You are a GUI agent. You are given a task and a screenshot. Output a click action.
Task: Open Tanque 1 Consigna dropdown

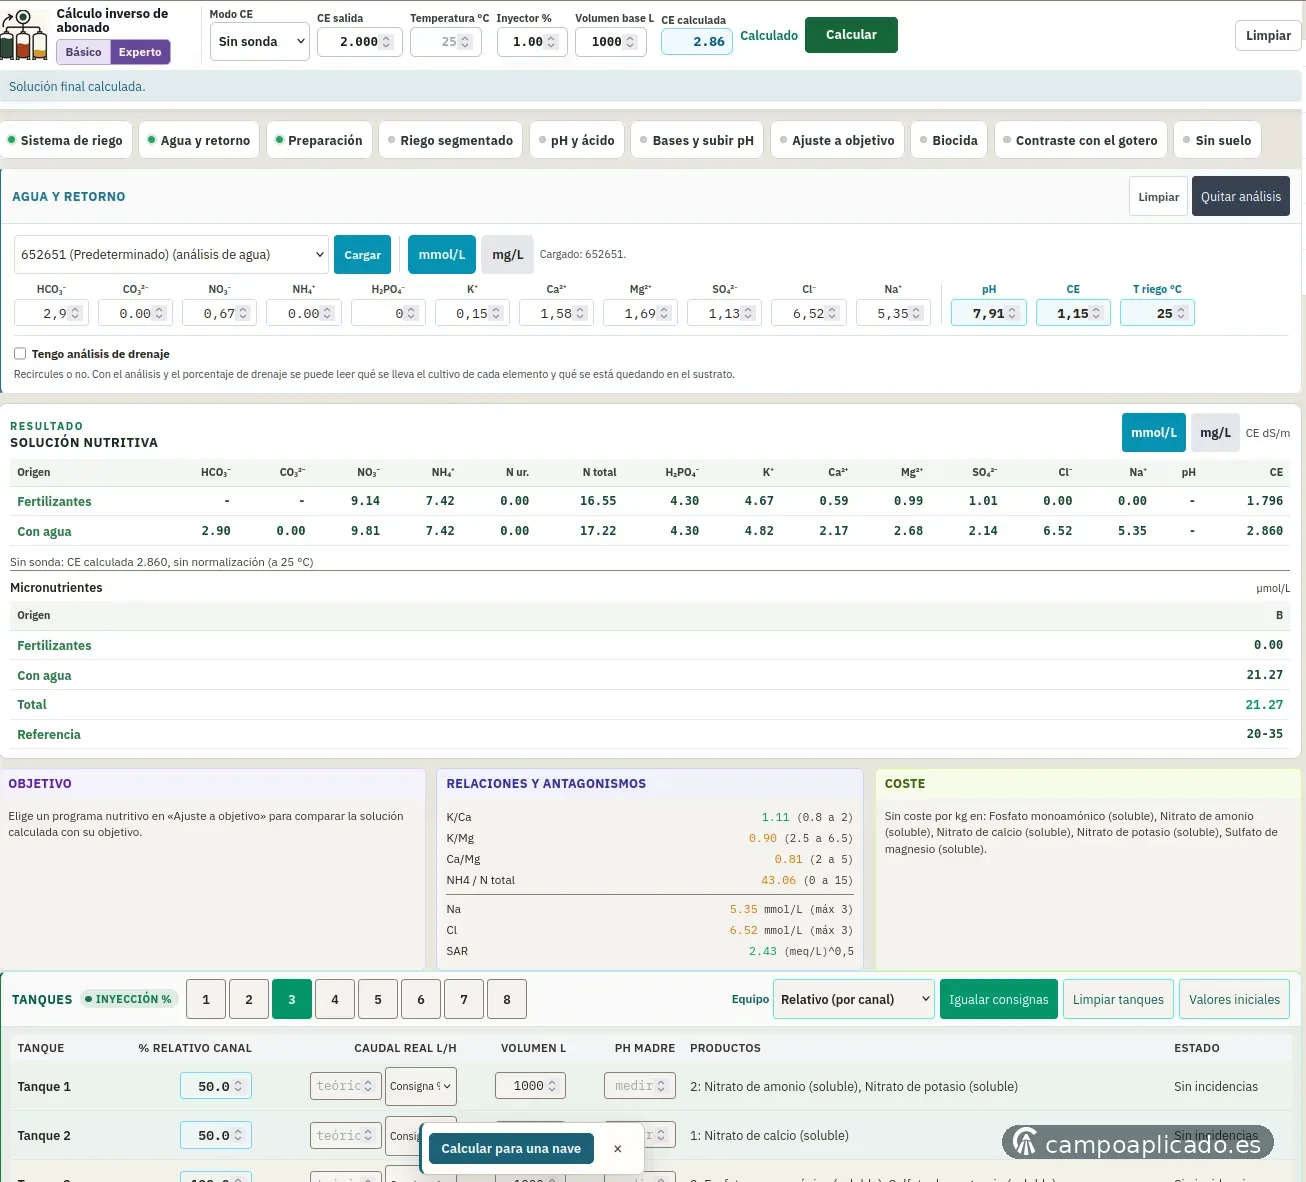421,1086
